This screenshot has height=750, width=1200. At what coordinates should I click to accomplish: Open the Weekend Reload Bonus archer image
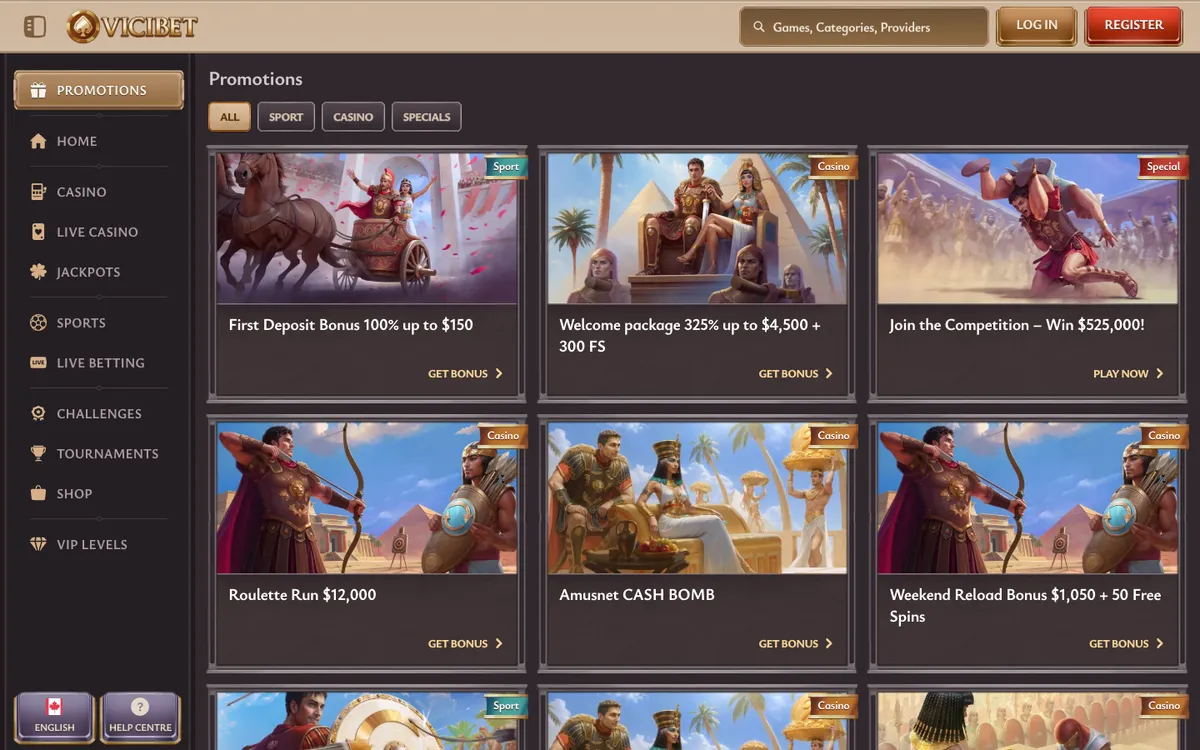tap(1027, 498)
